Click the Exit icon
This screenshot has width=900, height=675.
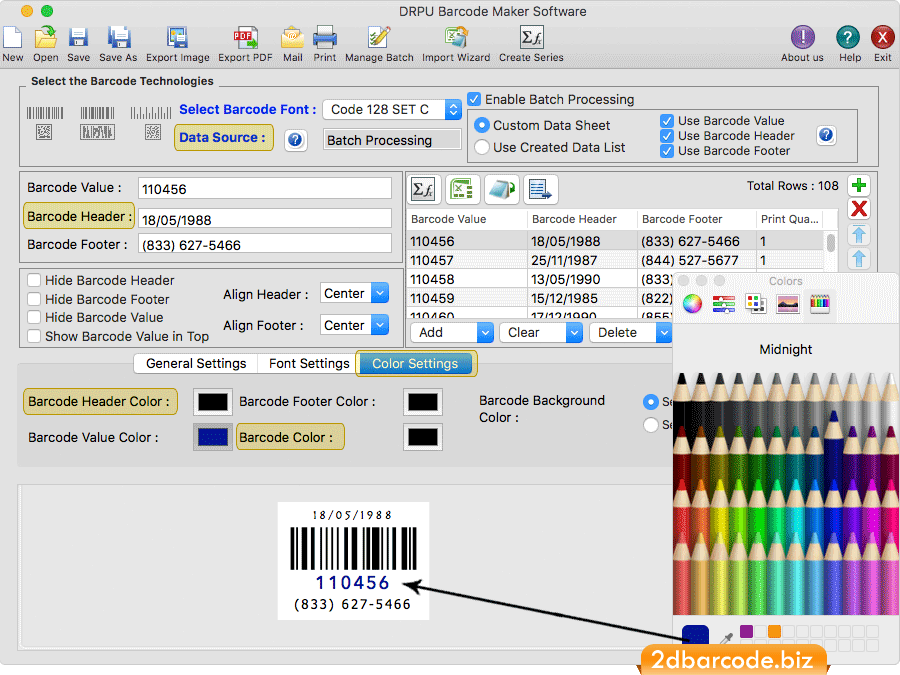pos(883,38)
